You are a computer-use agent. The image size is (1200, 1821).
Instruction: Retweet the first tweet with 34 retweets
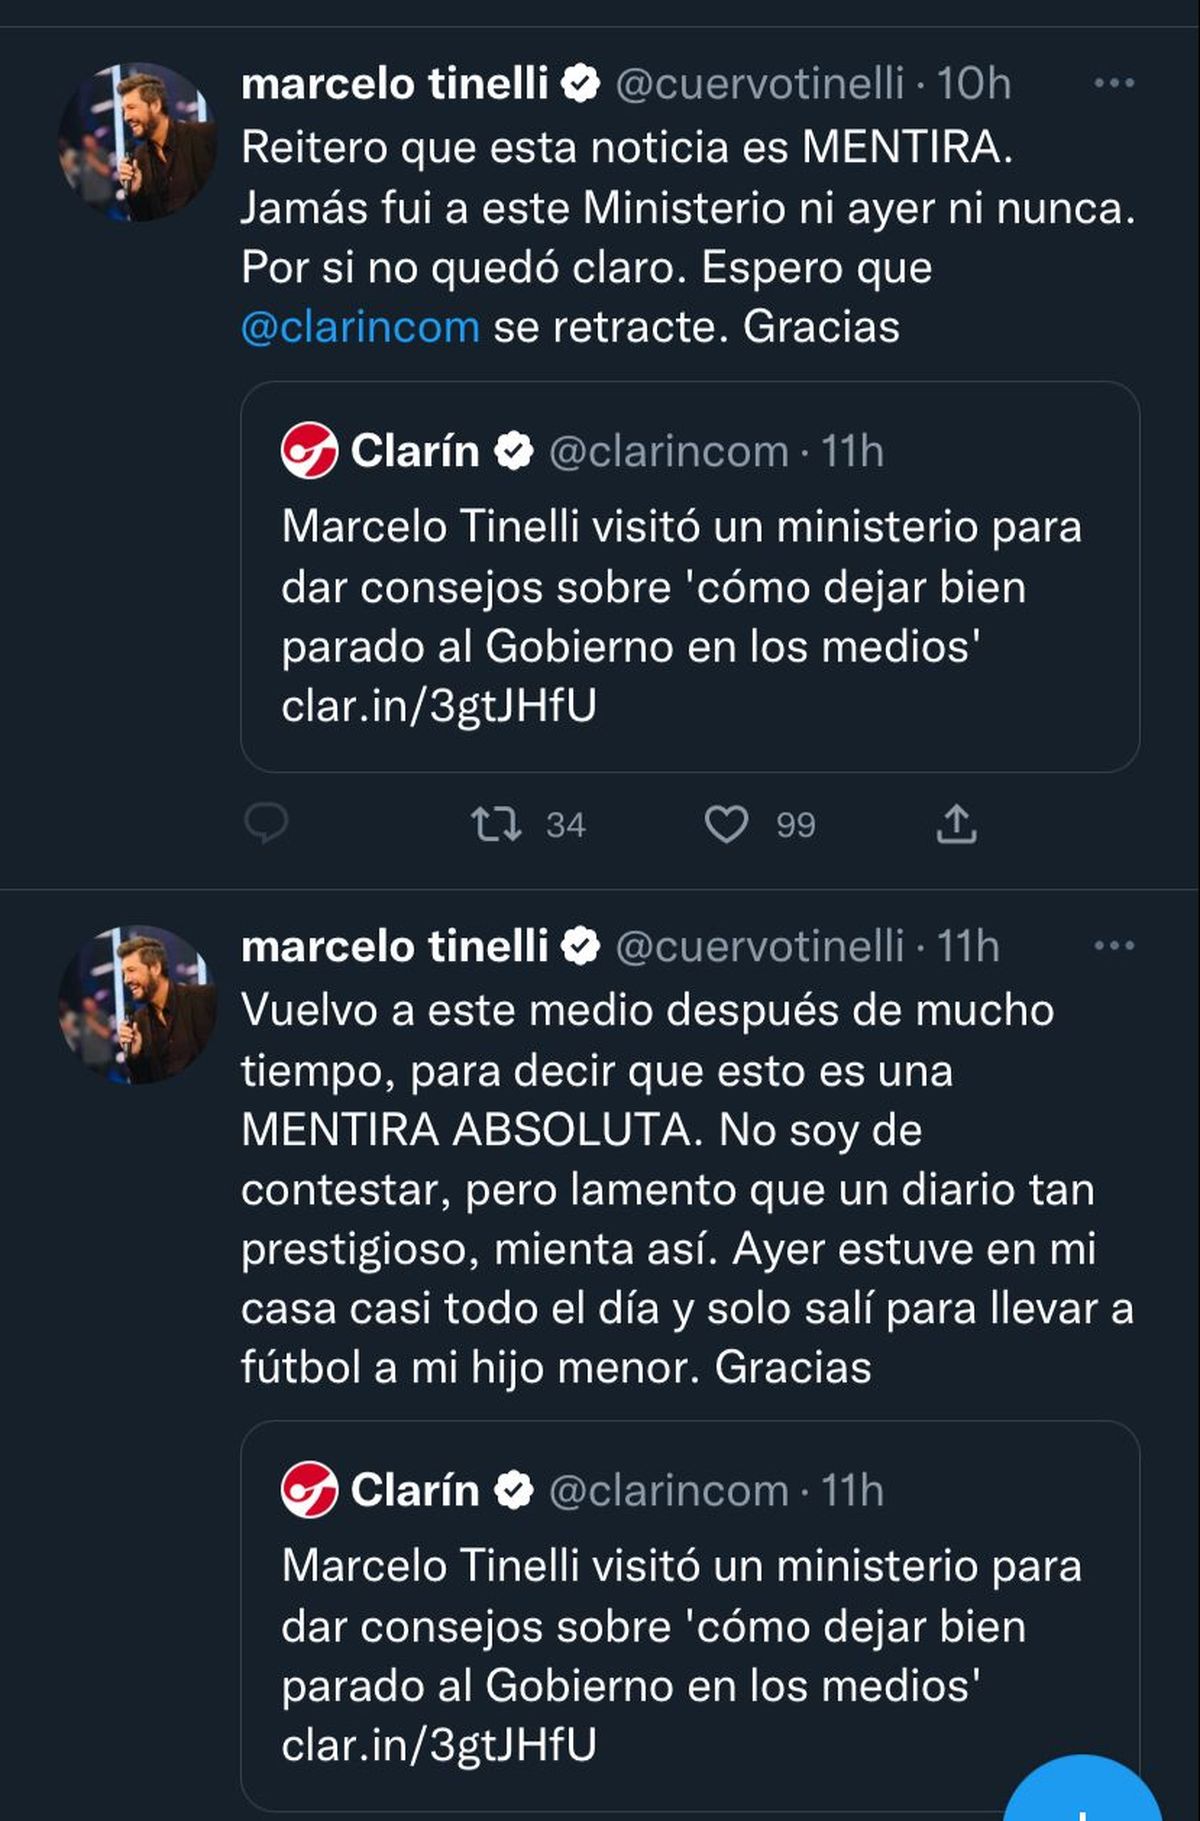496,824
